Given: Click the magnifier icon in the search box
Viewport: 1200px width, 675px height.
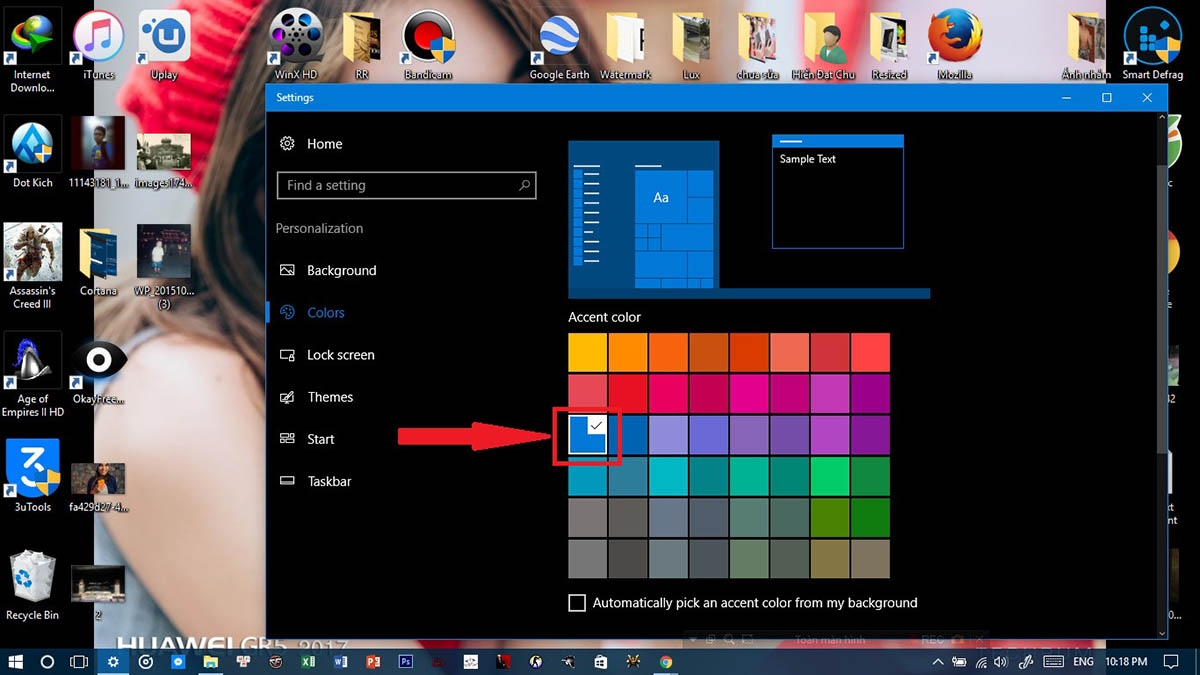Looking at the screenshot, I should point(524,185).
